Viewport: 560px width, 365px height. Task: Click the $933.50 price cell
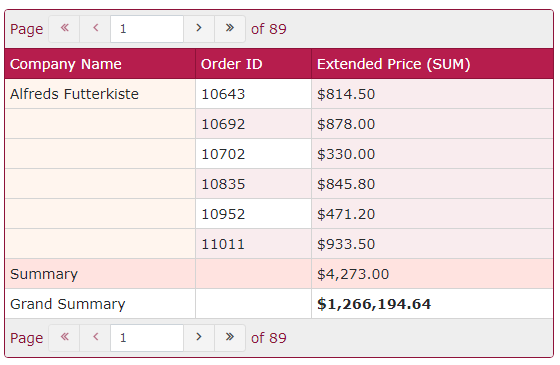pos(432,244)
